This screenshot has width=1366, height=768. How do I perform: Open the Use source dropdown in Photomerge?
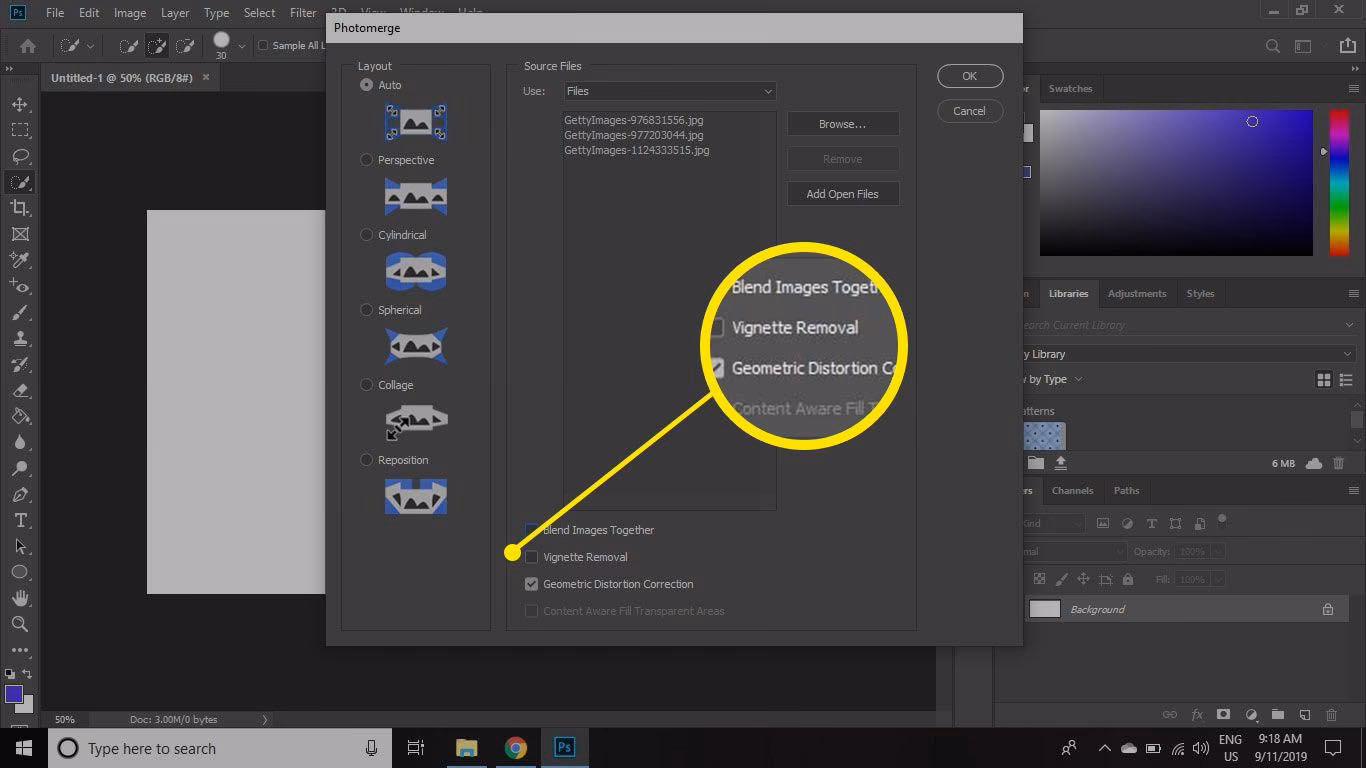[x=668, y=91]
